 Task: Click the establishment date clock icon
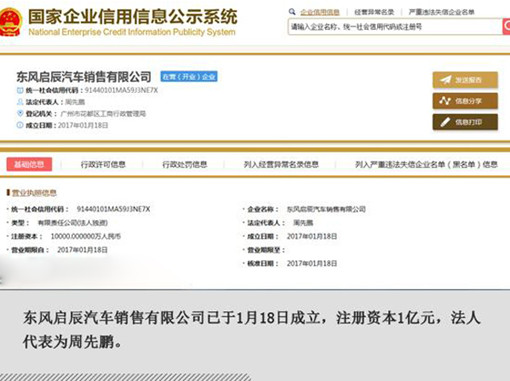[20, 125]
